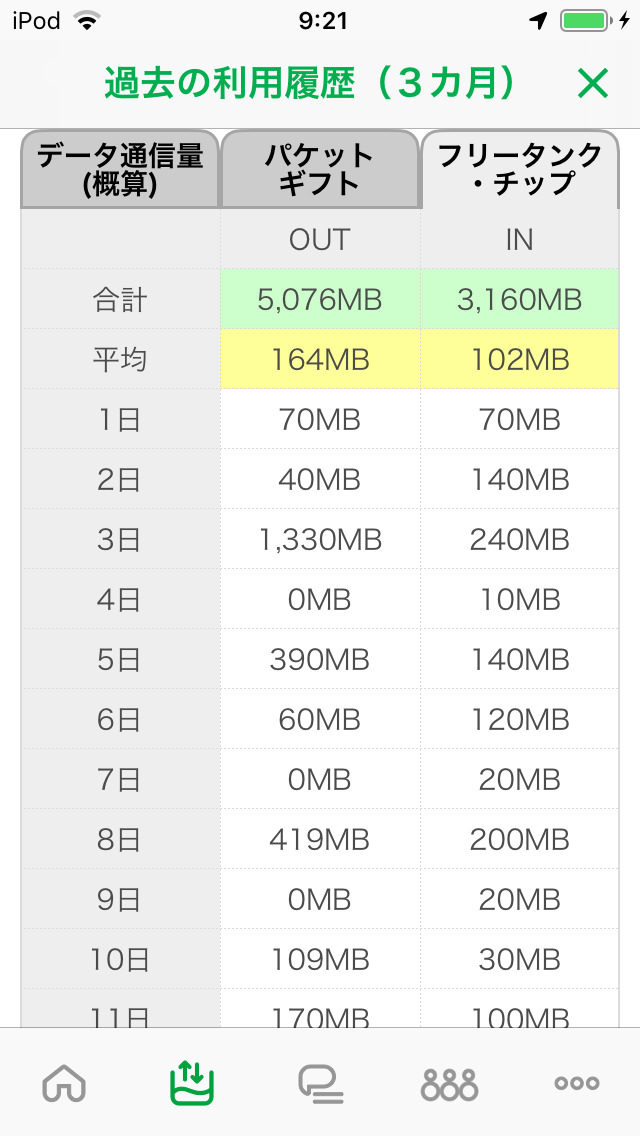This screenshot has height=1136, width=640.
Task: Close the usage history screen
Action: click(593, 84)
